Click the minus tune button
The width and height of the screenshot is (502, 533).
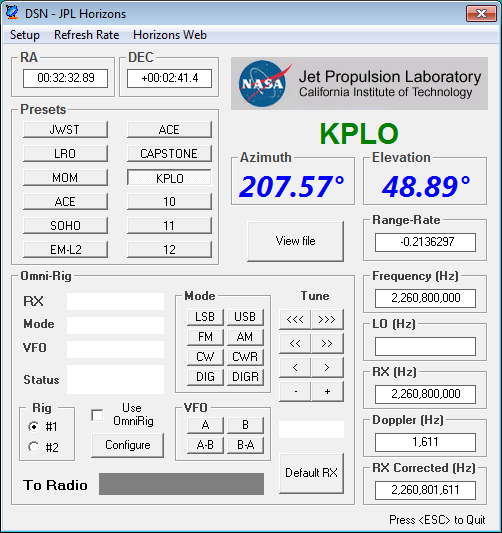pos(295,392)
